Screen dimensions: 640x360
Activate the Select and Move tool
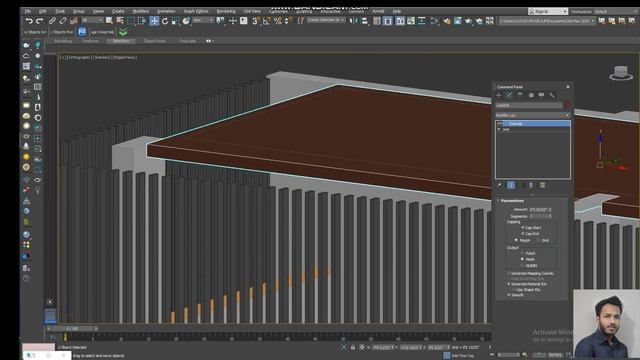coord(154,21)
